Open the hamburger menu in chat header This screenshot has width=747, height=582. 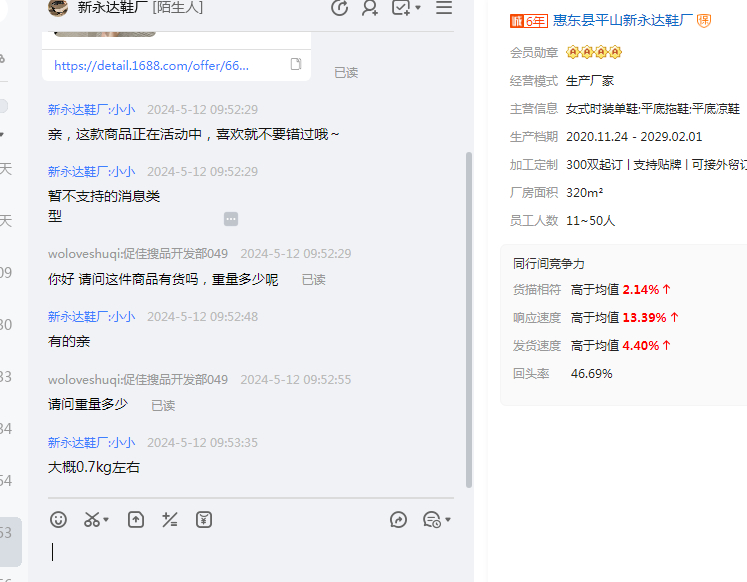(444, 8)
